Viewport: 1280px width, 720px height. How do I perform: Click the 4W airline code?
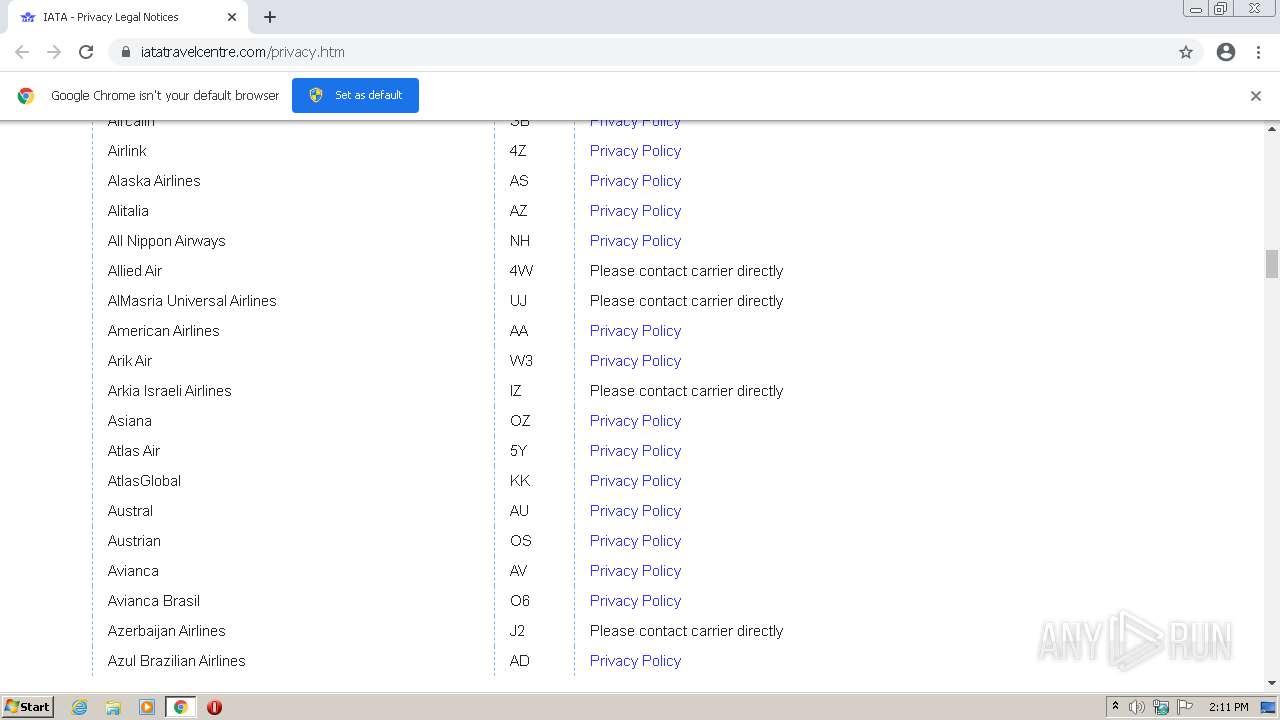click(x=522, y=271)
